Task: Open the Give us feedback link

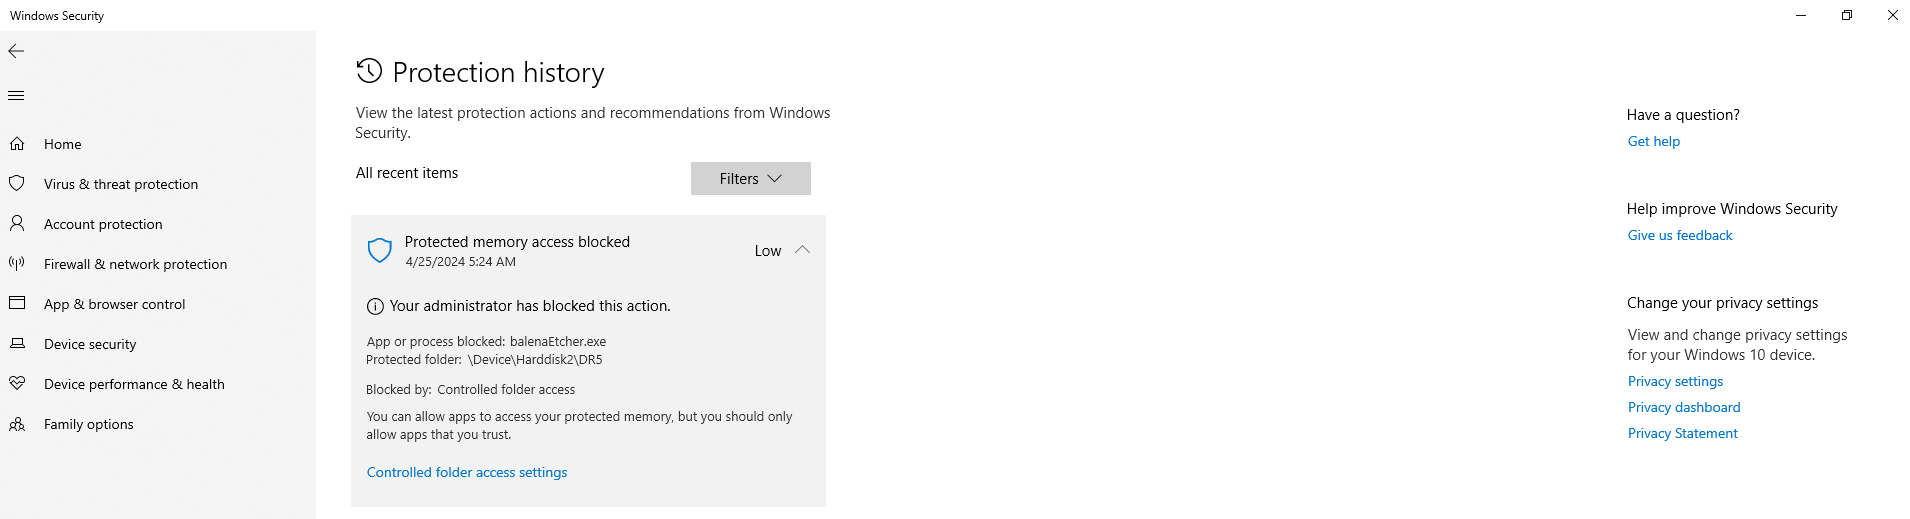Action: 1679,235
